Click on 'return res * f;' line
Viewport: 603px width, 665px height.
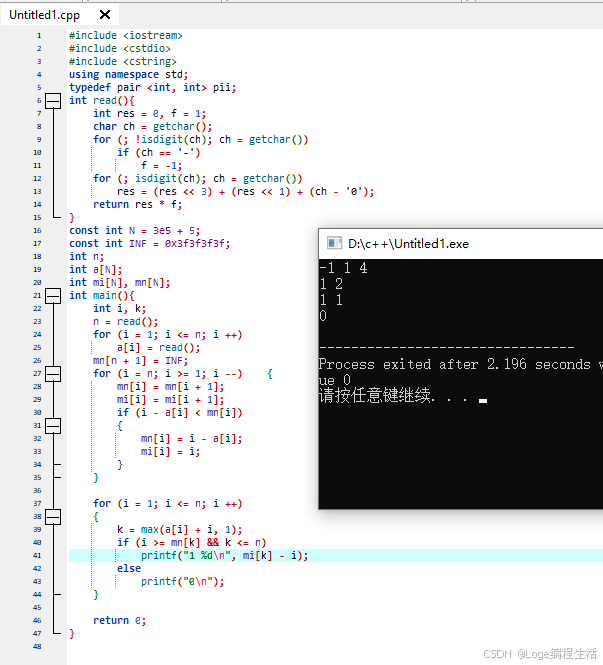(137, 204)
